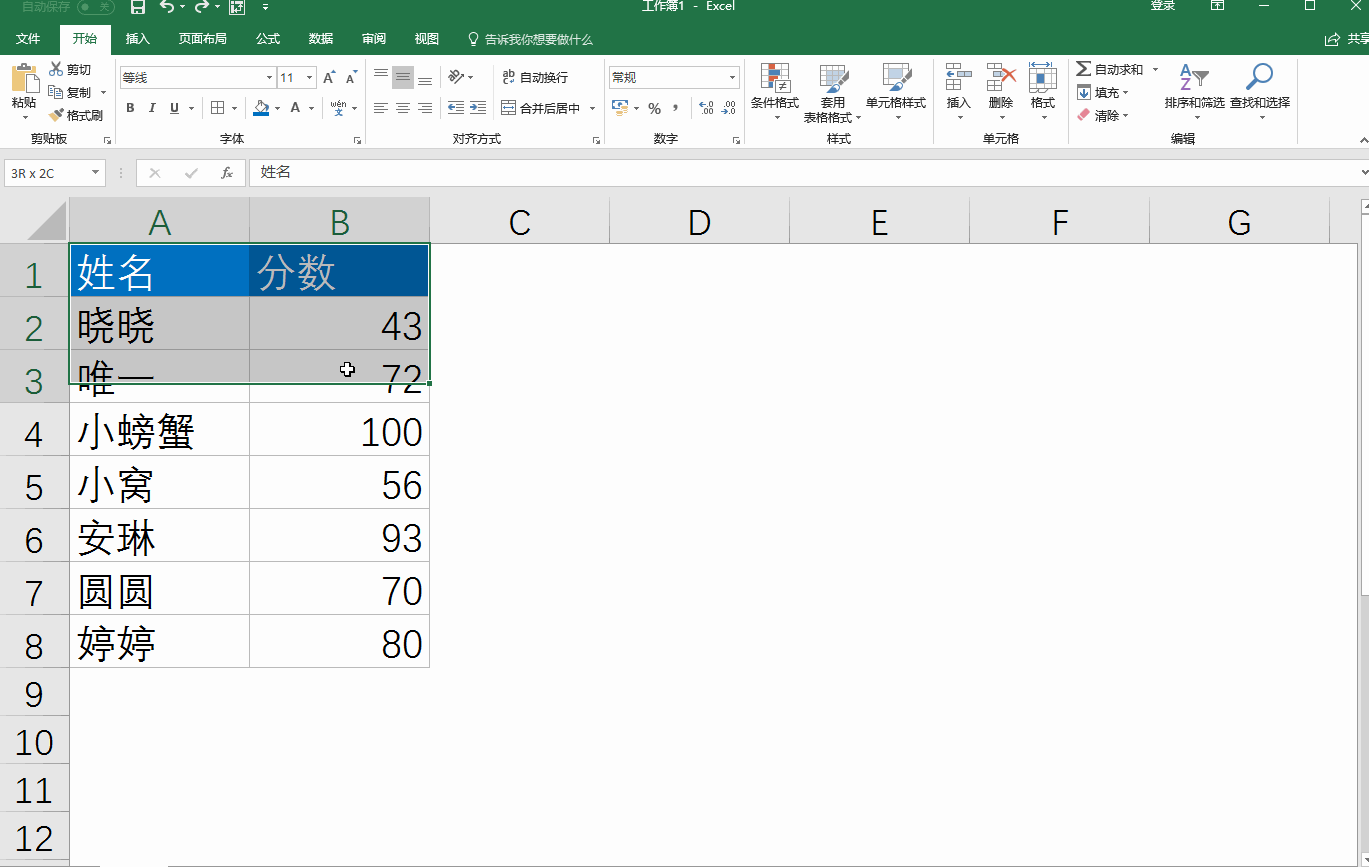This screenshot has height=867, width=1369.
Task: Click the 插入 cells button
Action: tap(959, 90)
